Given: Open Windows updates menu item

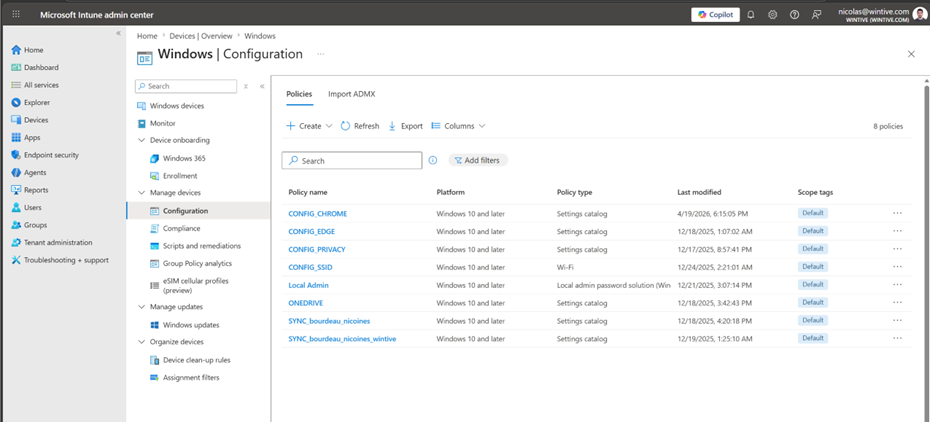Looking at the screenshot, I should tap(184, 325).
